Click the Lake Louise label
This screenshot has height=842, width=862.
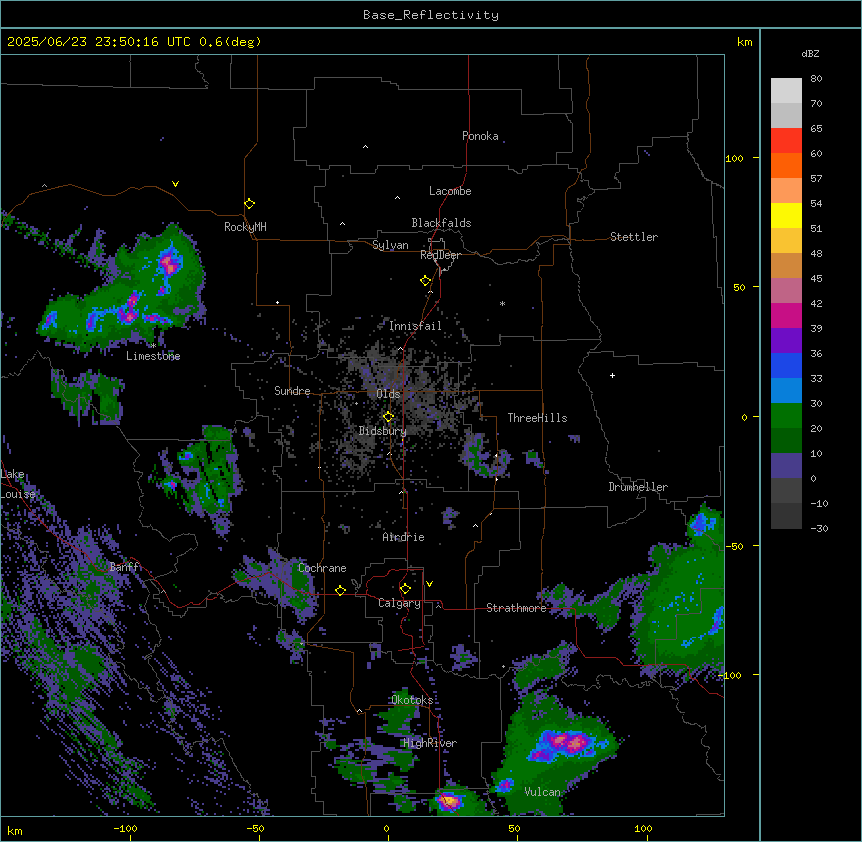17,484
